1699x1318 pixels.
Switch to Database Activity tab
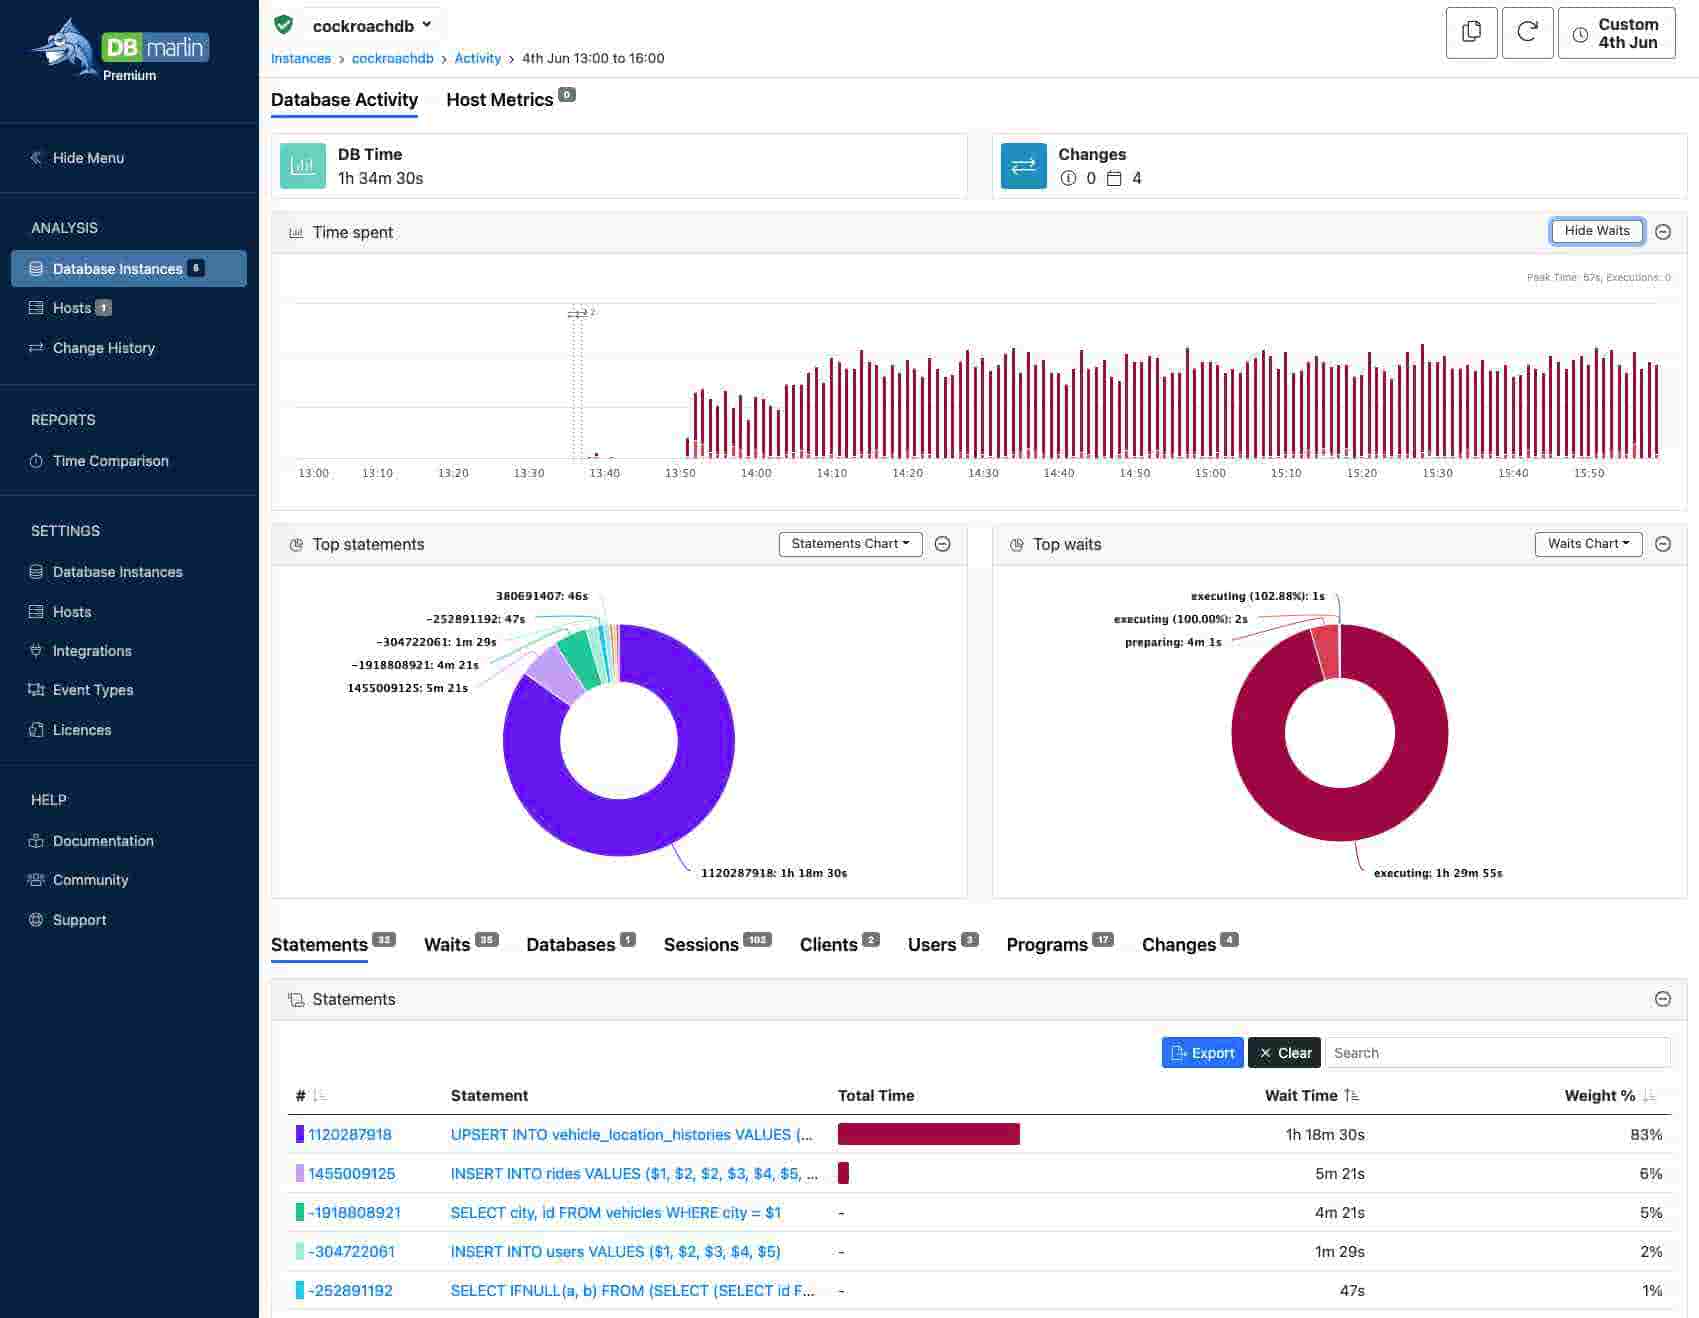[344, 100]
